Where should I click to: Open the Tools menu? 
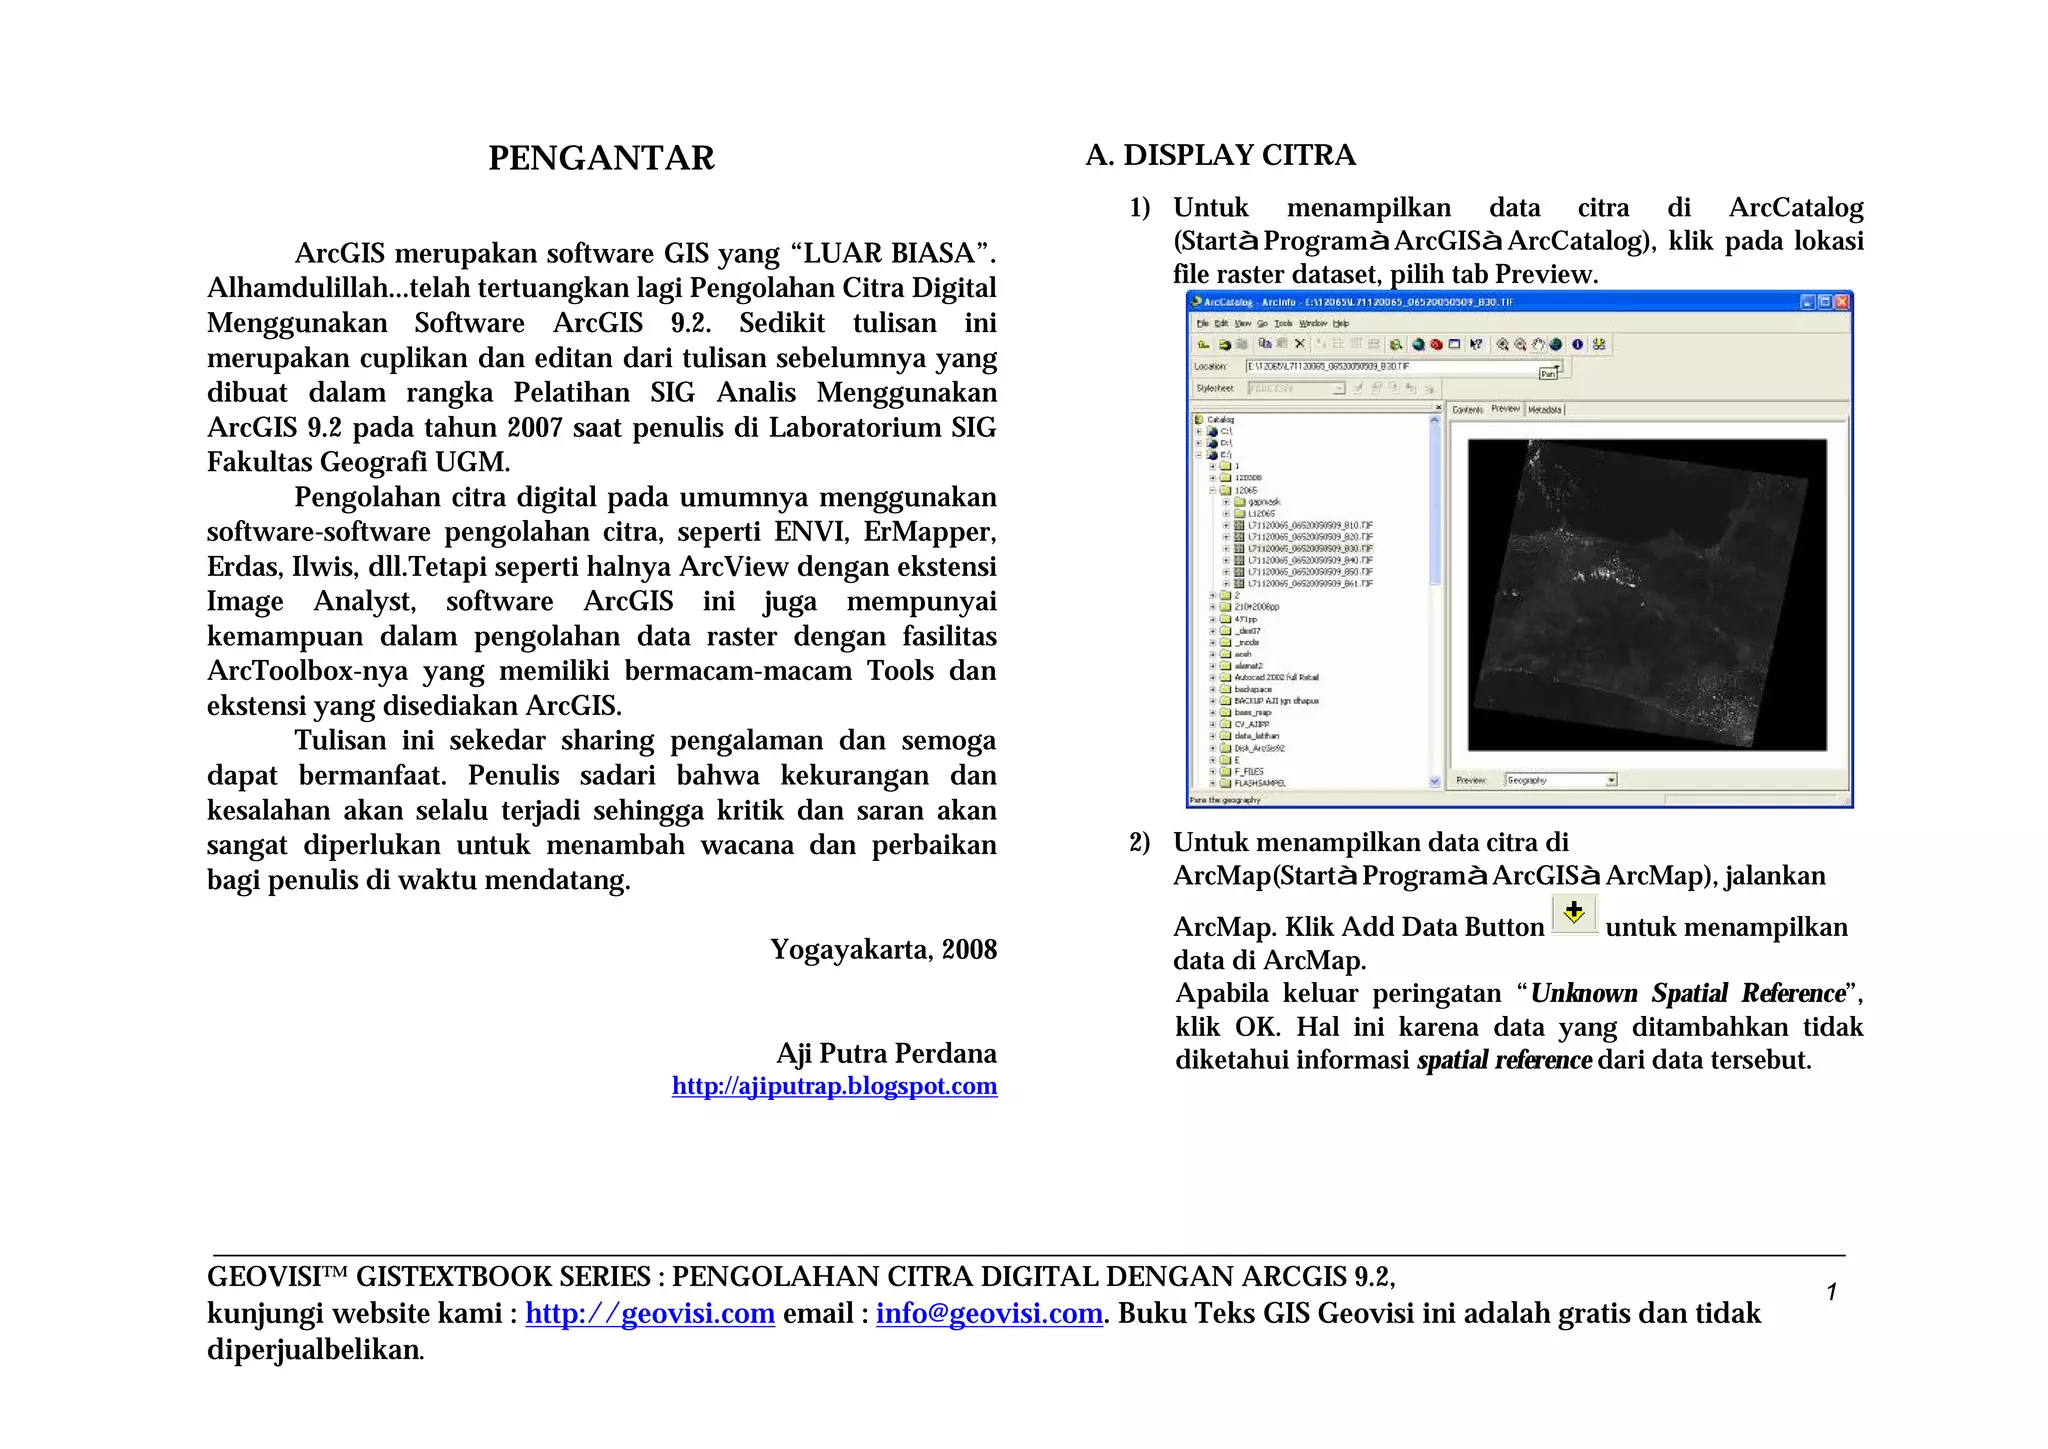tap(1283, 323)
